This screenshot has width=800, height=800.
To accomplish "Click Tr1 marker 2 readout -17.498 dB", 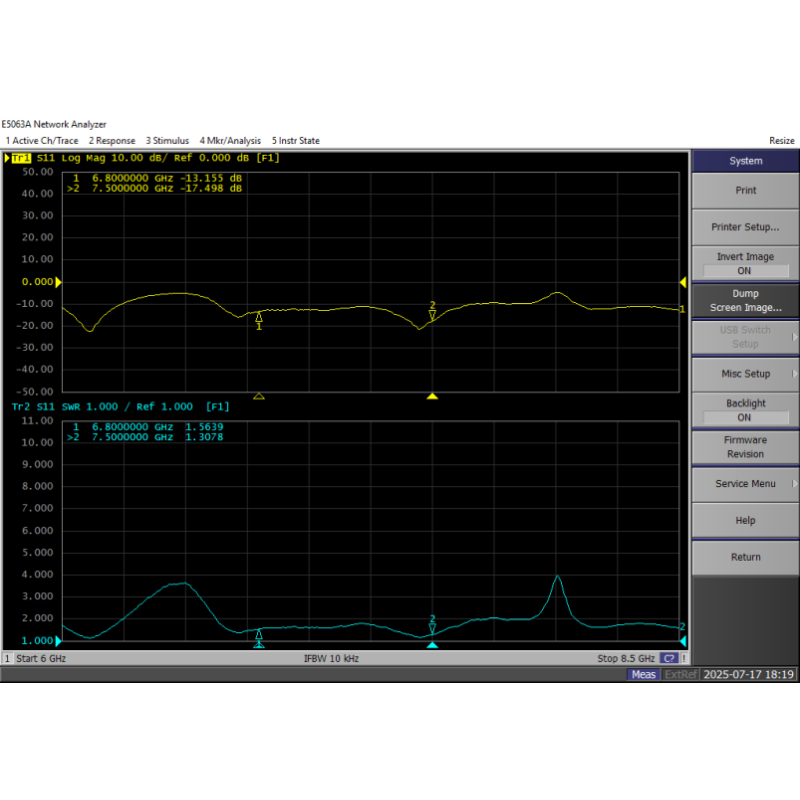I will coord(211,188).
